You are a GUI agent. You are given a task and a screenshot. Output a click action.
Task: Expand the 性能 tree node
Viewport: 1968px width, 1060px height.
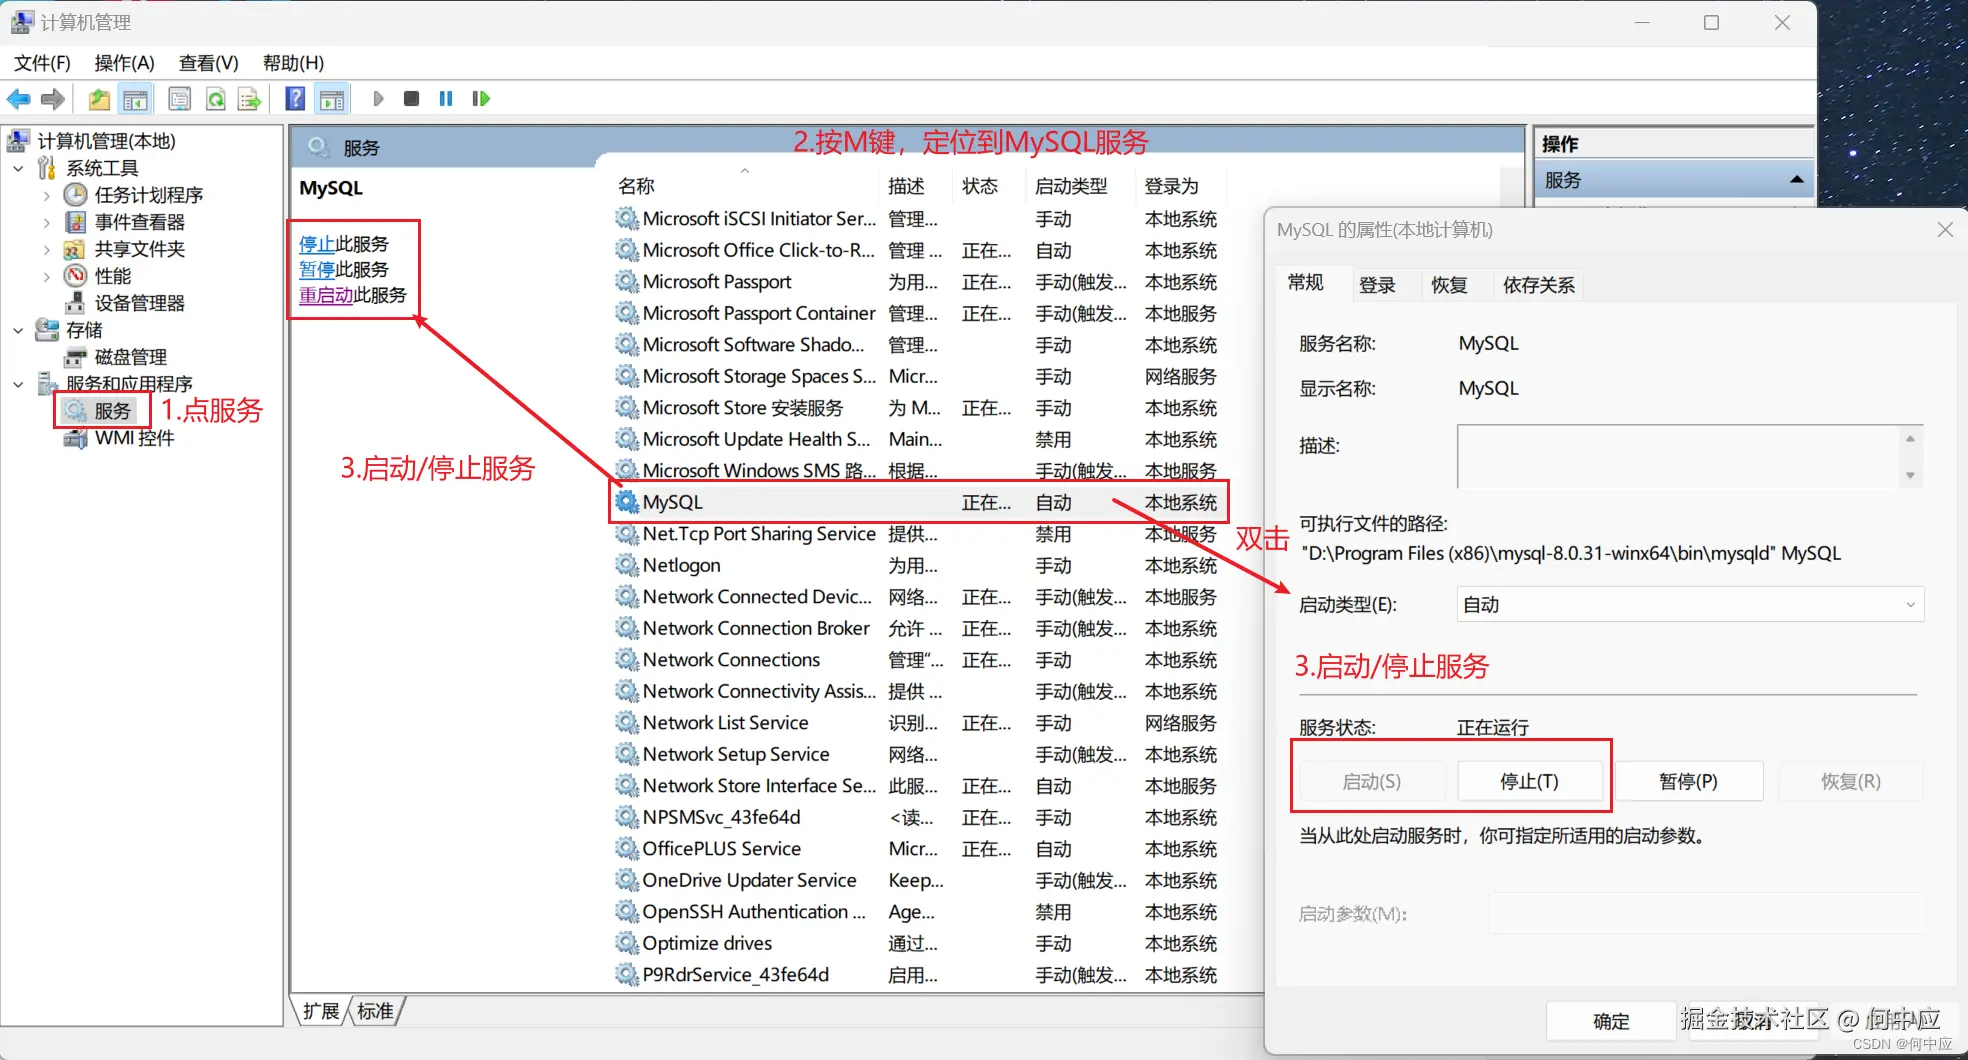46,276
